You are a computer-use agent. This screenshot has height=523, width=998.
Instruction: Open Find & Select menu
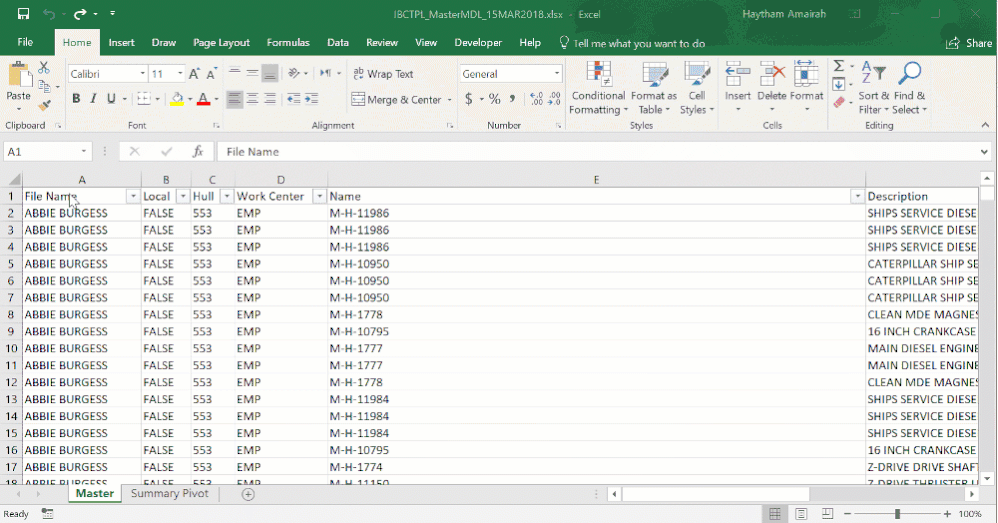tap(910, 88)
